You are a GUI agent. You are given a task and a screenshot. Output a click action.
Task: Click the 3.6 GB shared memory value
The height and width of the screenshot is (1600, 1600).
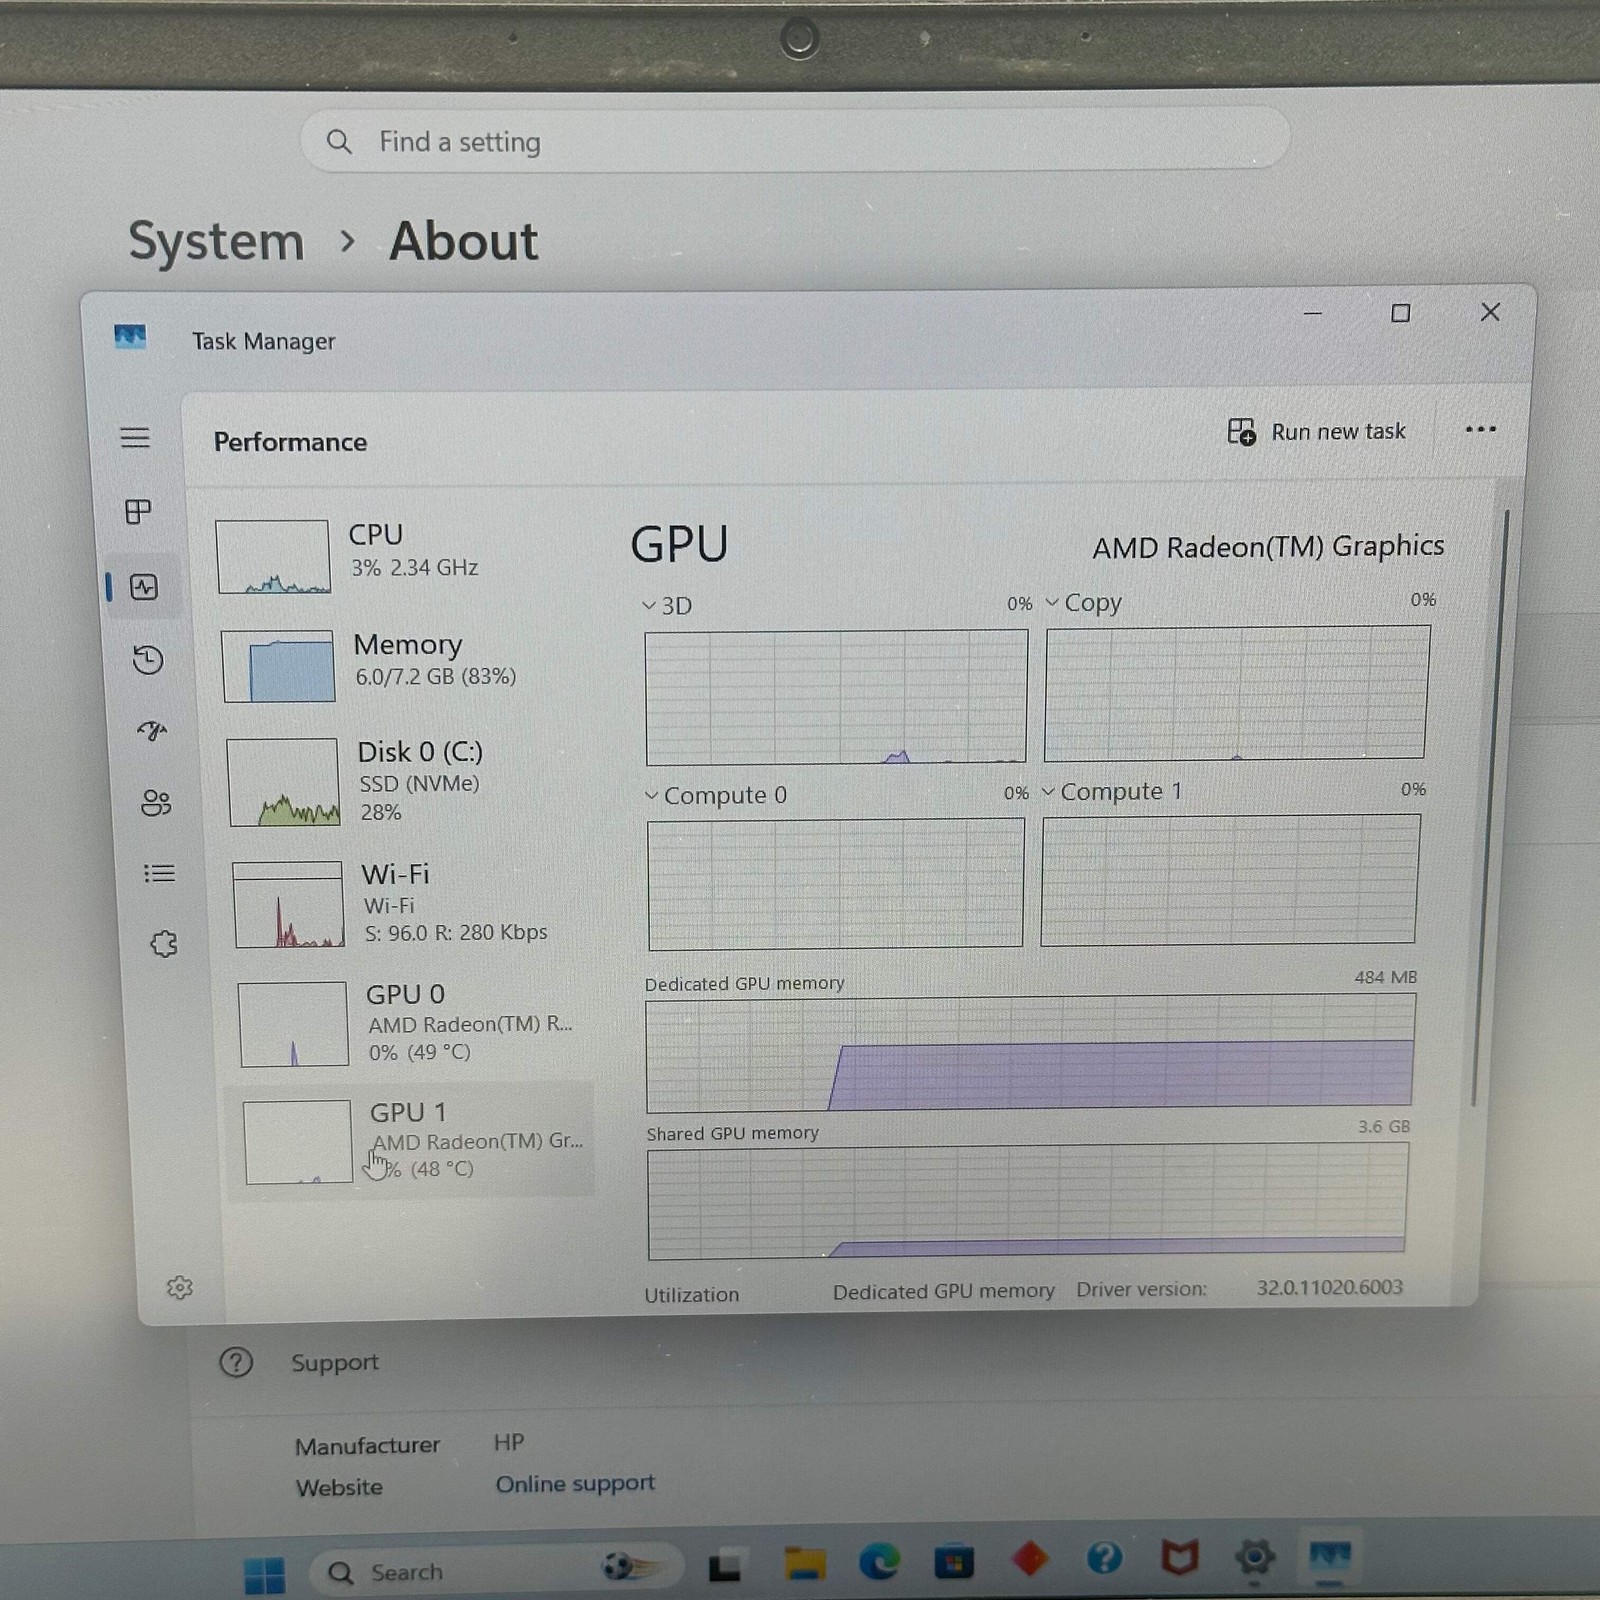(x=1384, y=1127)
